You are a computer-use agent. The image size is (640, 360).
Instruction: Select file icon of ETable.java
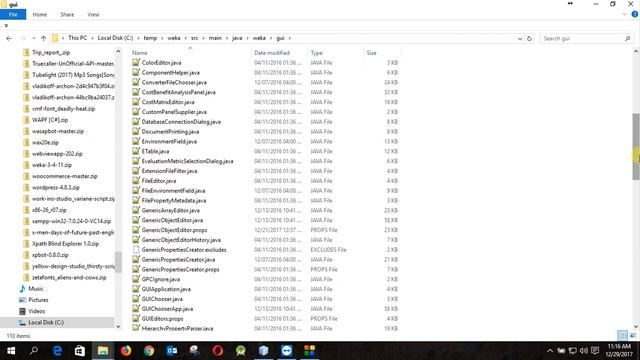(x=136, y=151)
